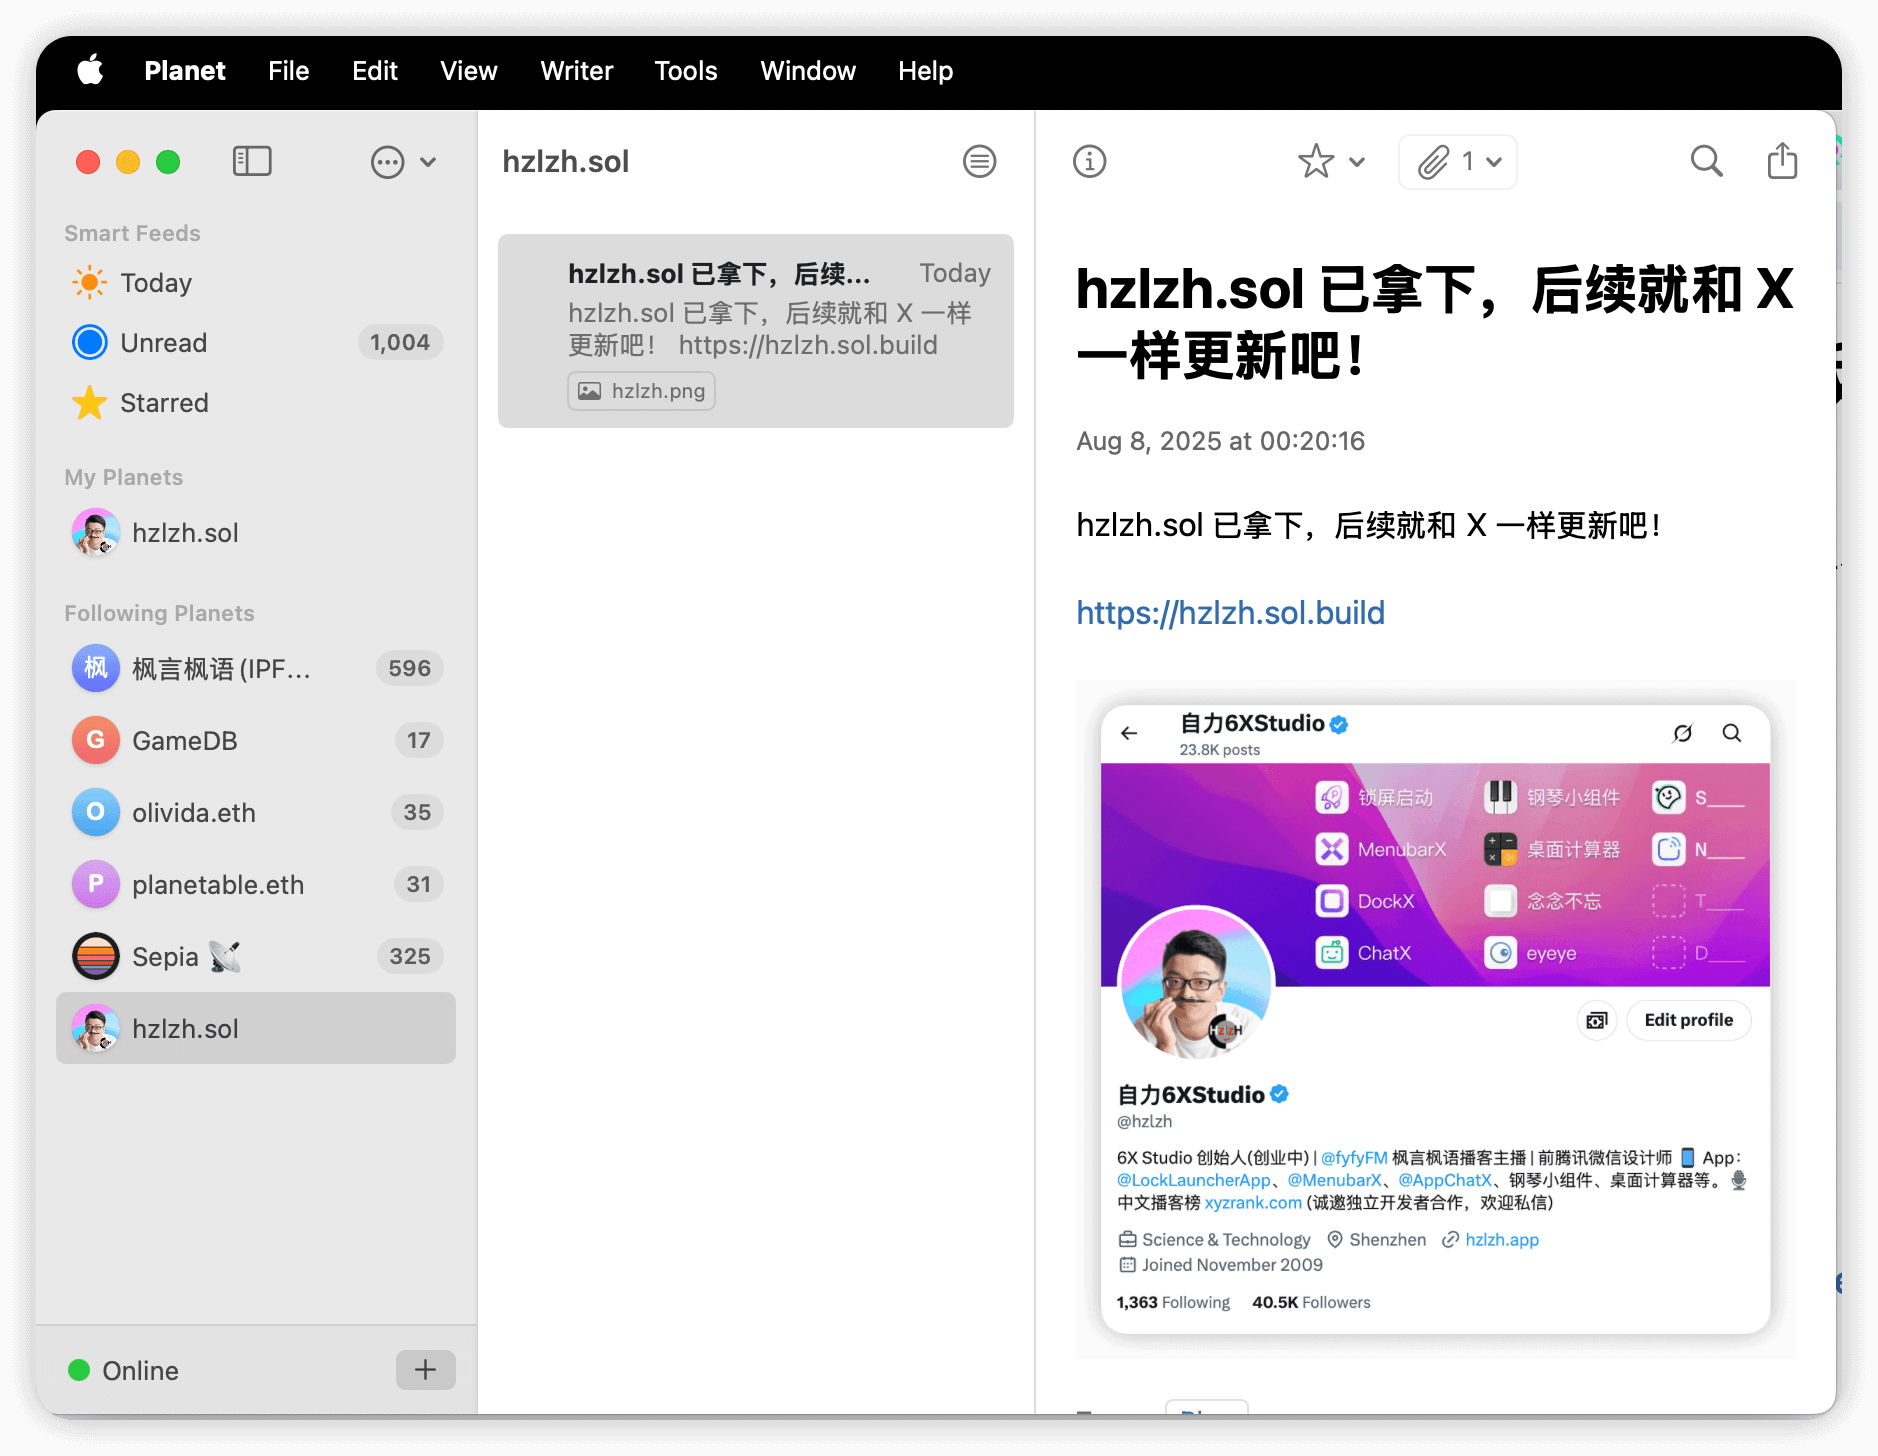Image resolution: width=1878 pixels, height=1456 pixels.
Task: Open the View menu
Action: 469,71
